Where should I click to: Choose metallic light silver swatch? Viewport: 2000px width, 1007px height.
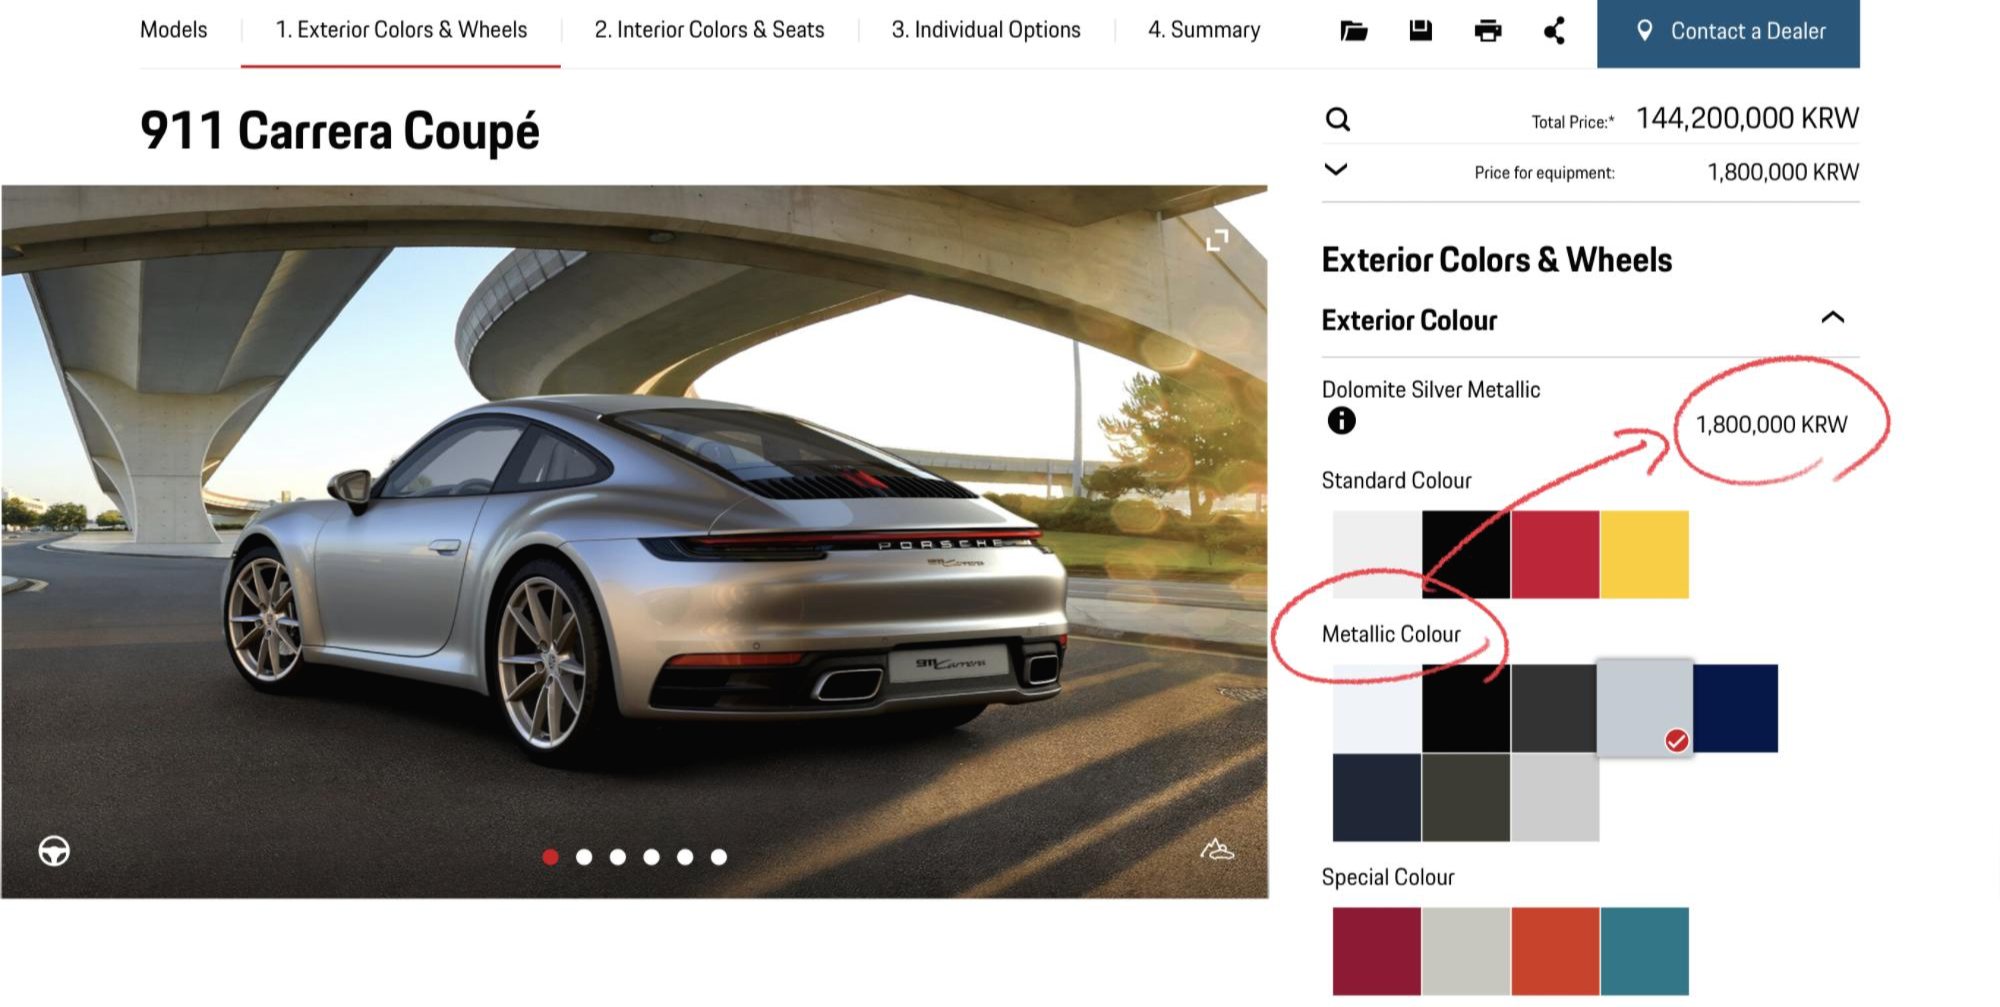click(1555, 797)
